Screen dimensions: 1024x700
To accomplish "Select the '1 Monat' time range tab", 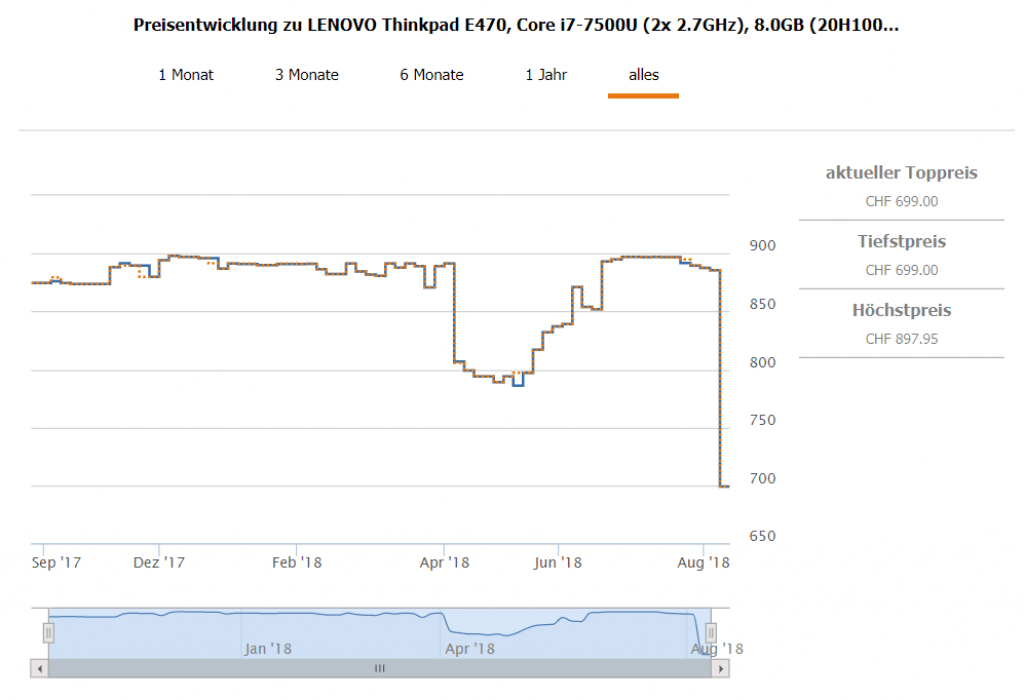I will pyautogui.click(x=186, y=75).
